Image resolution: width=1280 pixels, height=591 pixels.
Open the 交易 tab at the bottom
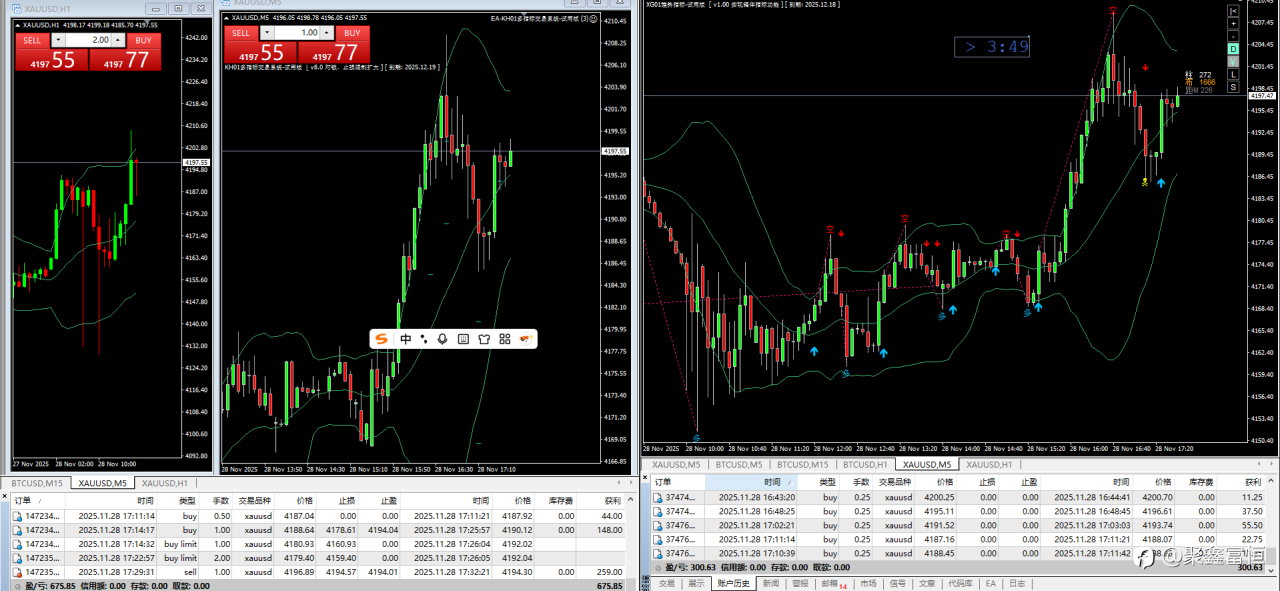666,583
